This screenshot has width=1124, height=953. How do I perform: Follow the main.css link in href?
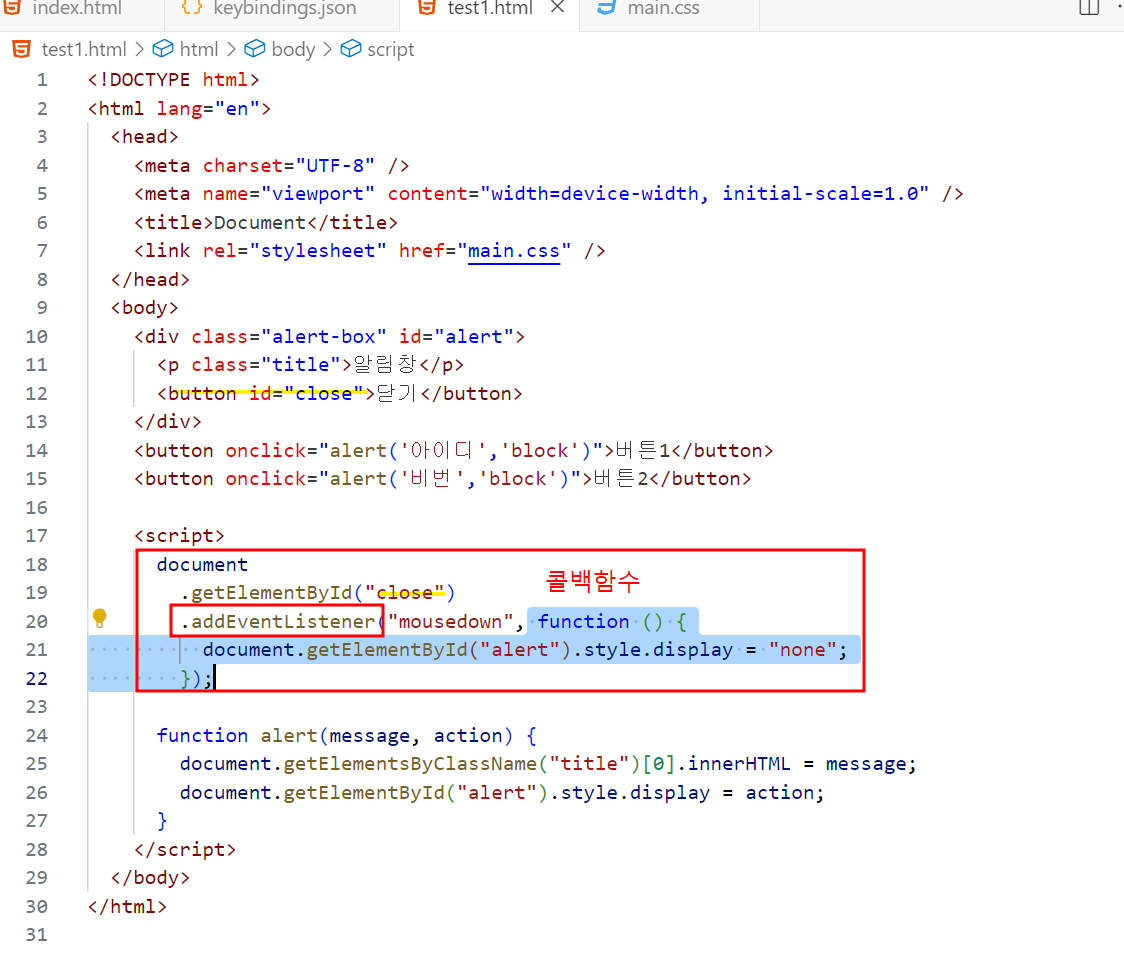point(513,251)
